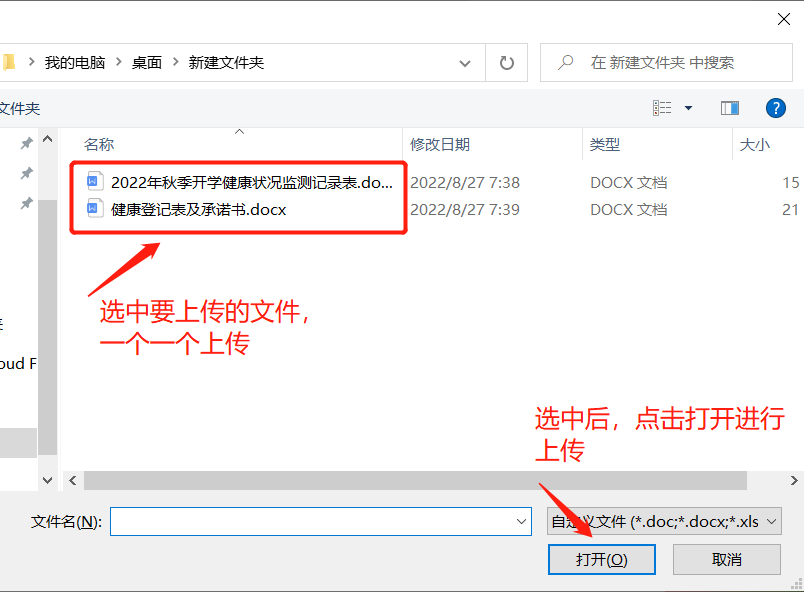Viewport: 804px width, 592px height.
Task: Click the 取消 button
Action: pos(727,560)
